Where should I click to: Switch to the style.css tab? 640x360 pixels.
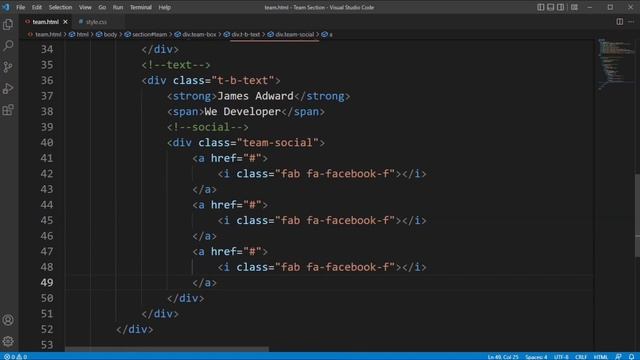[x=96, y=22]
